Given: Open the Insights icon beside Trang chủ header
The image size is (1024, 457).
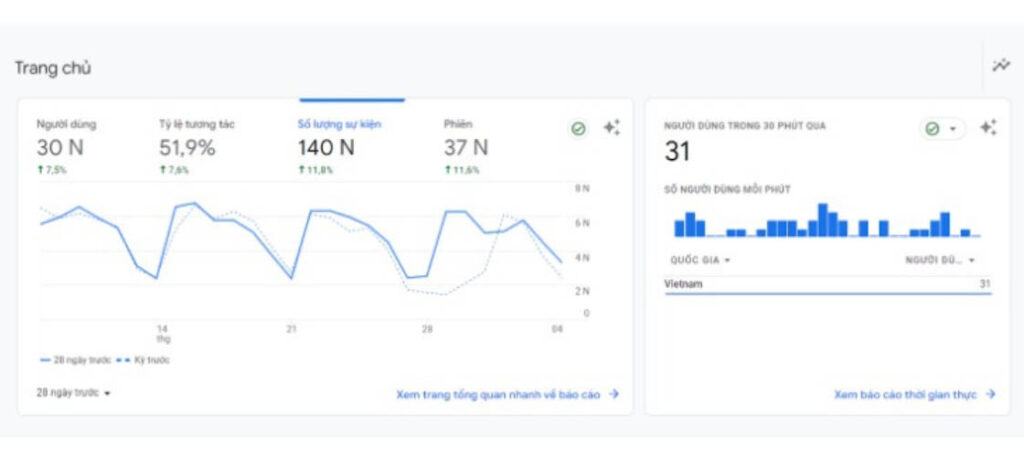Looking at the screenshot, I should (x=1000, y=66).
